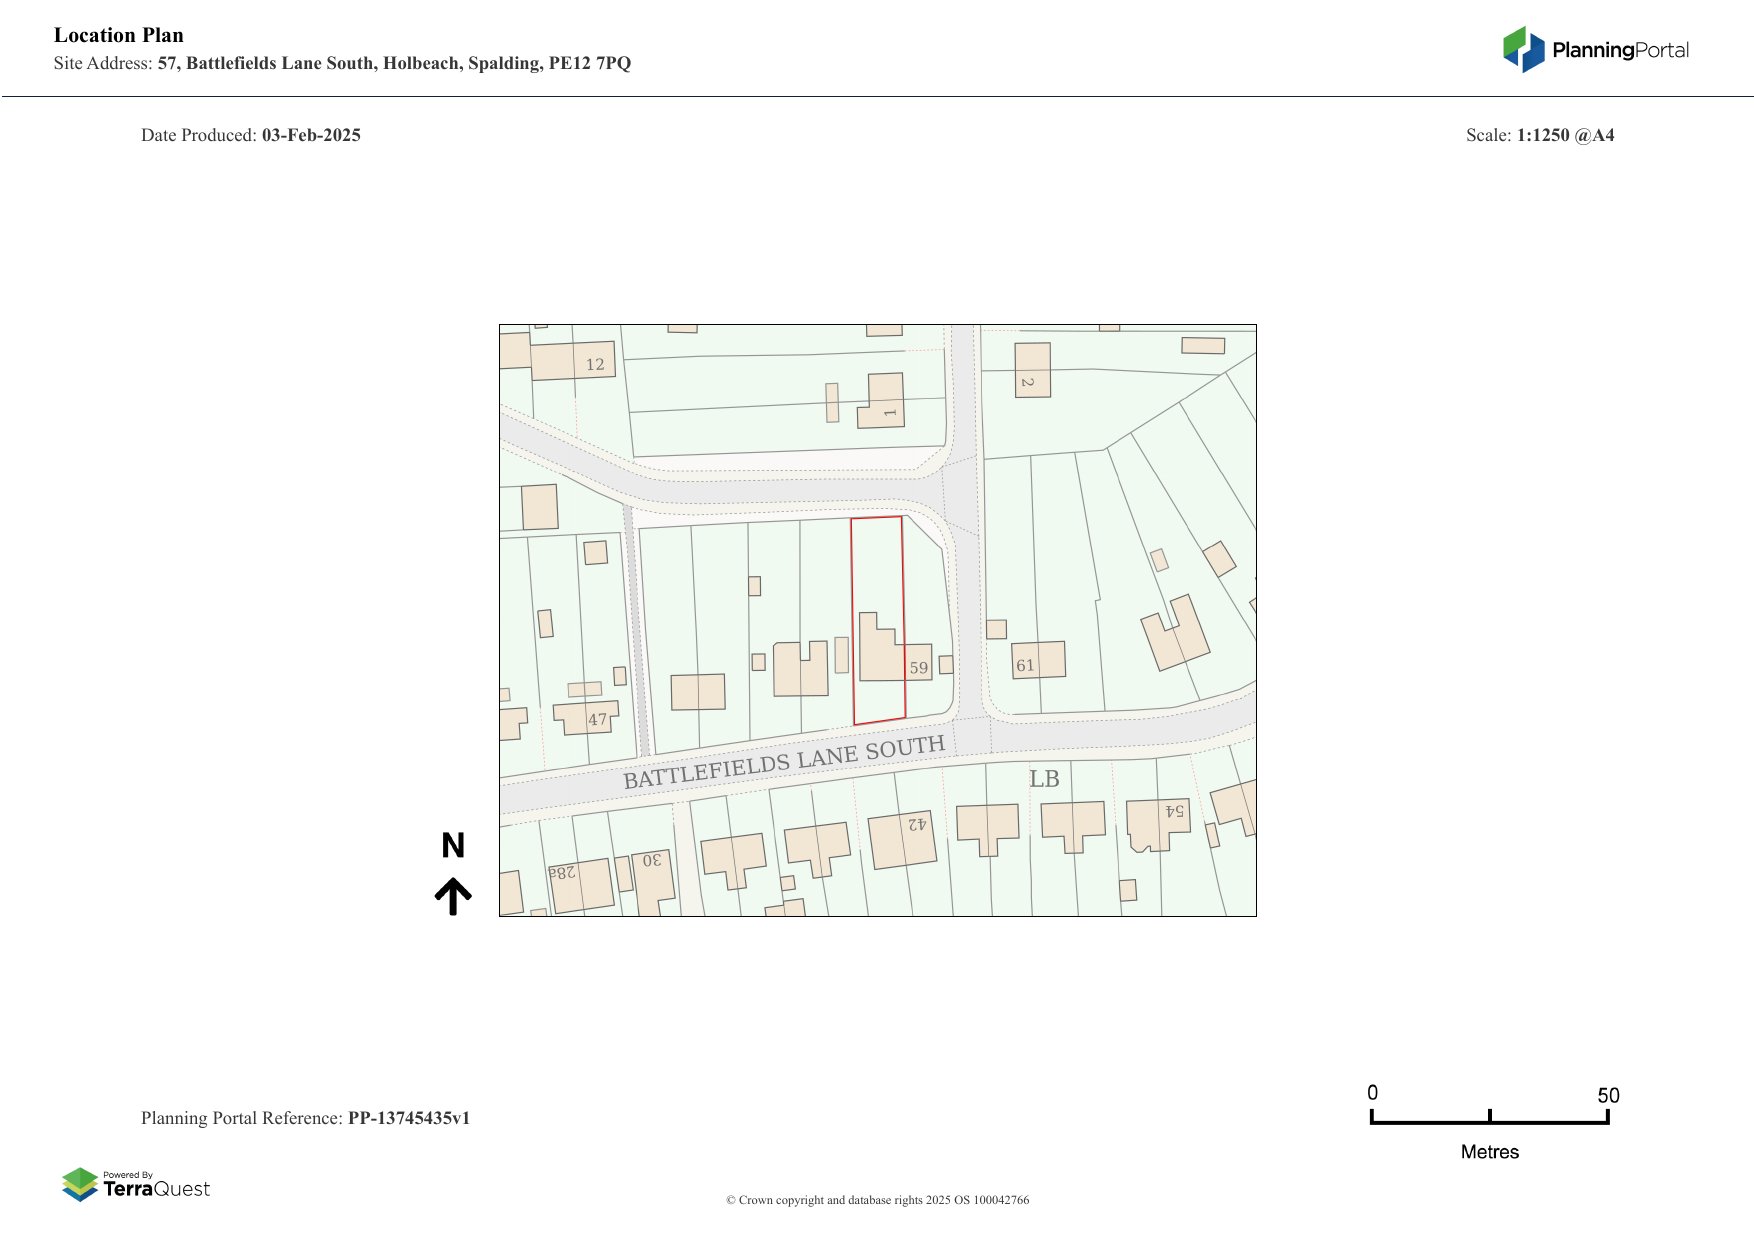The image size is (1754, 1241).
Task: Click the Planning Portal logo icon
Action: [1523, 49]
